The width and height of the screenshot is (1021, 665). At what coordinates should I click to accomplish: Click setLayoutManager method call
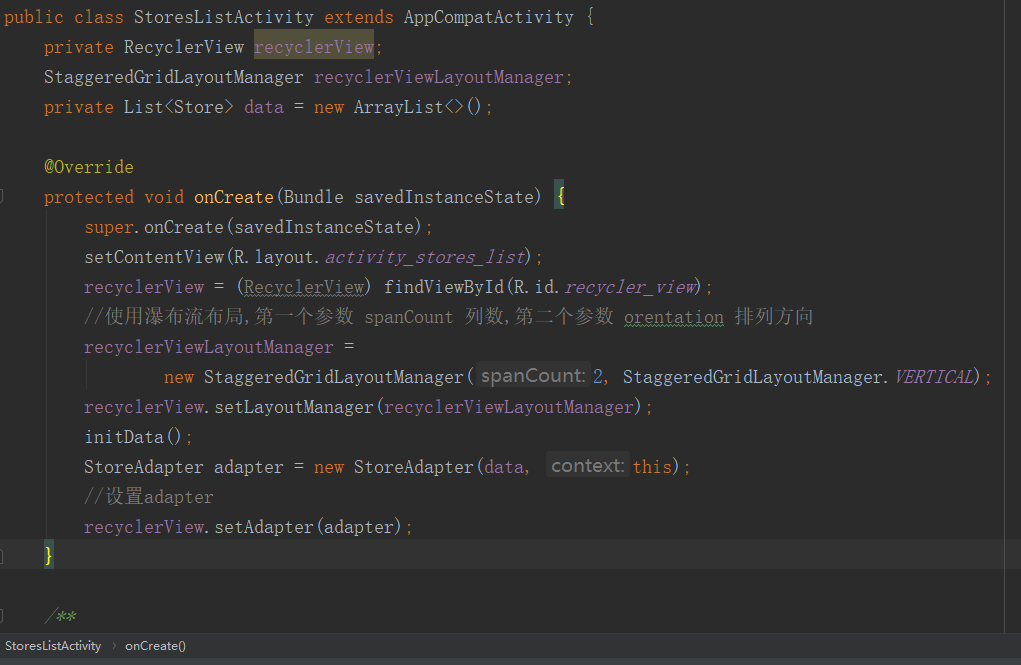(294, 406)
